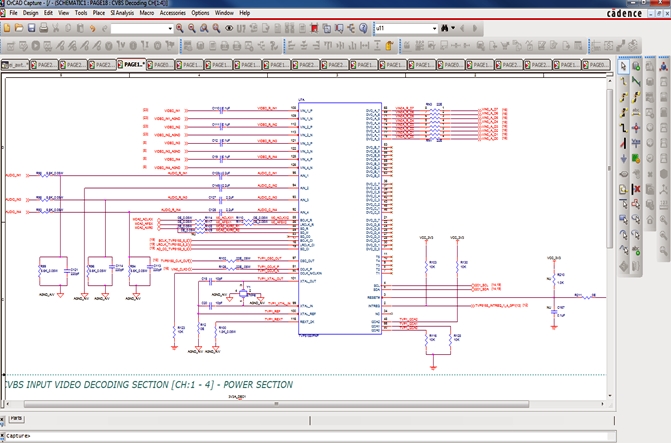Screen dimensions: 671x443
Task: Click the PSpice run simulation play icon
Action: 36,45
